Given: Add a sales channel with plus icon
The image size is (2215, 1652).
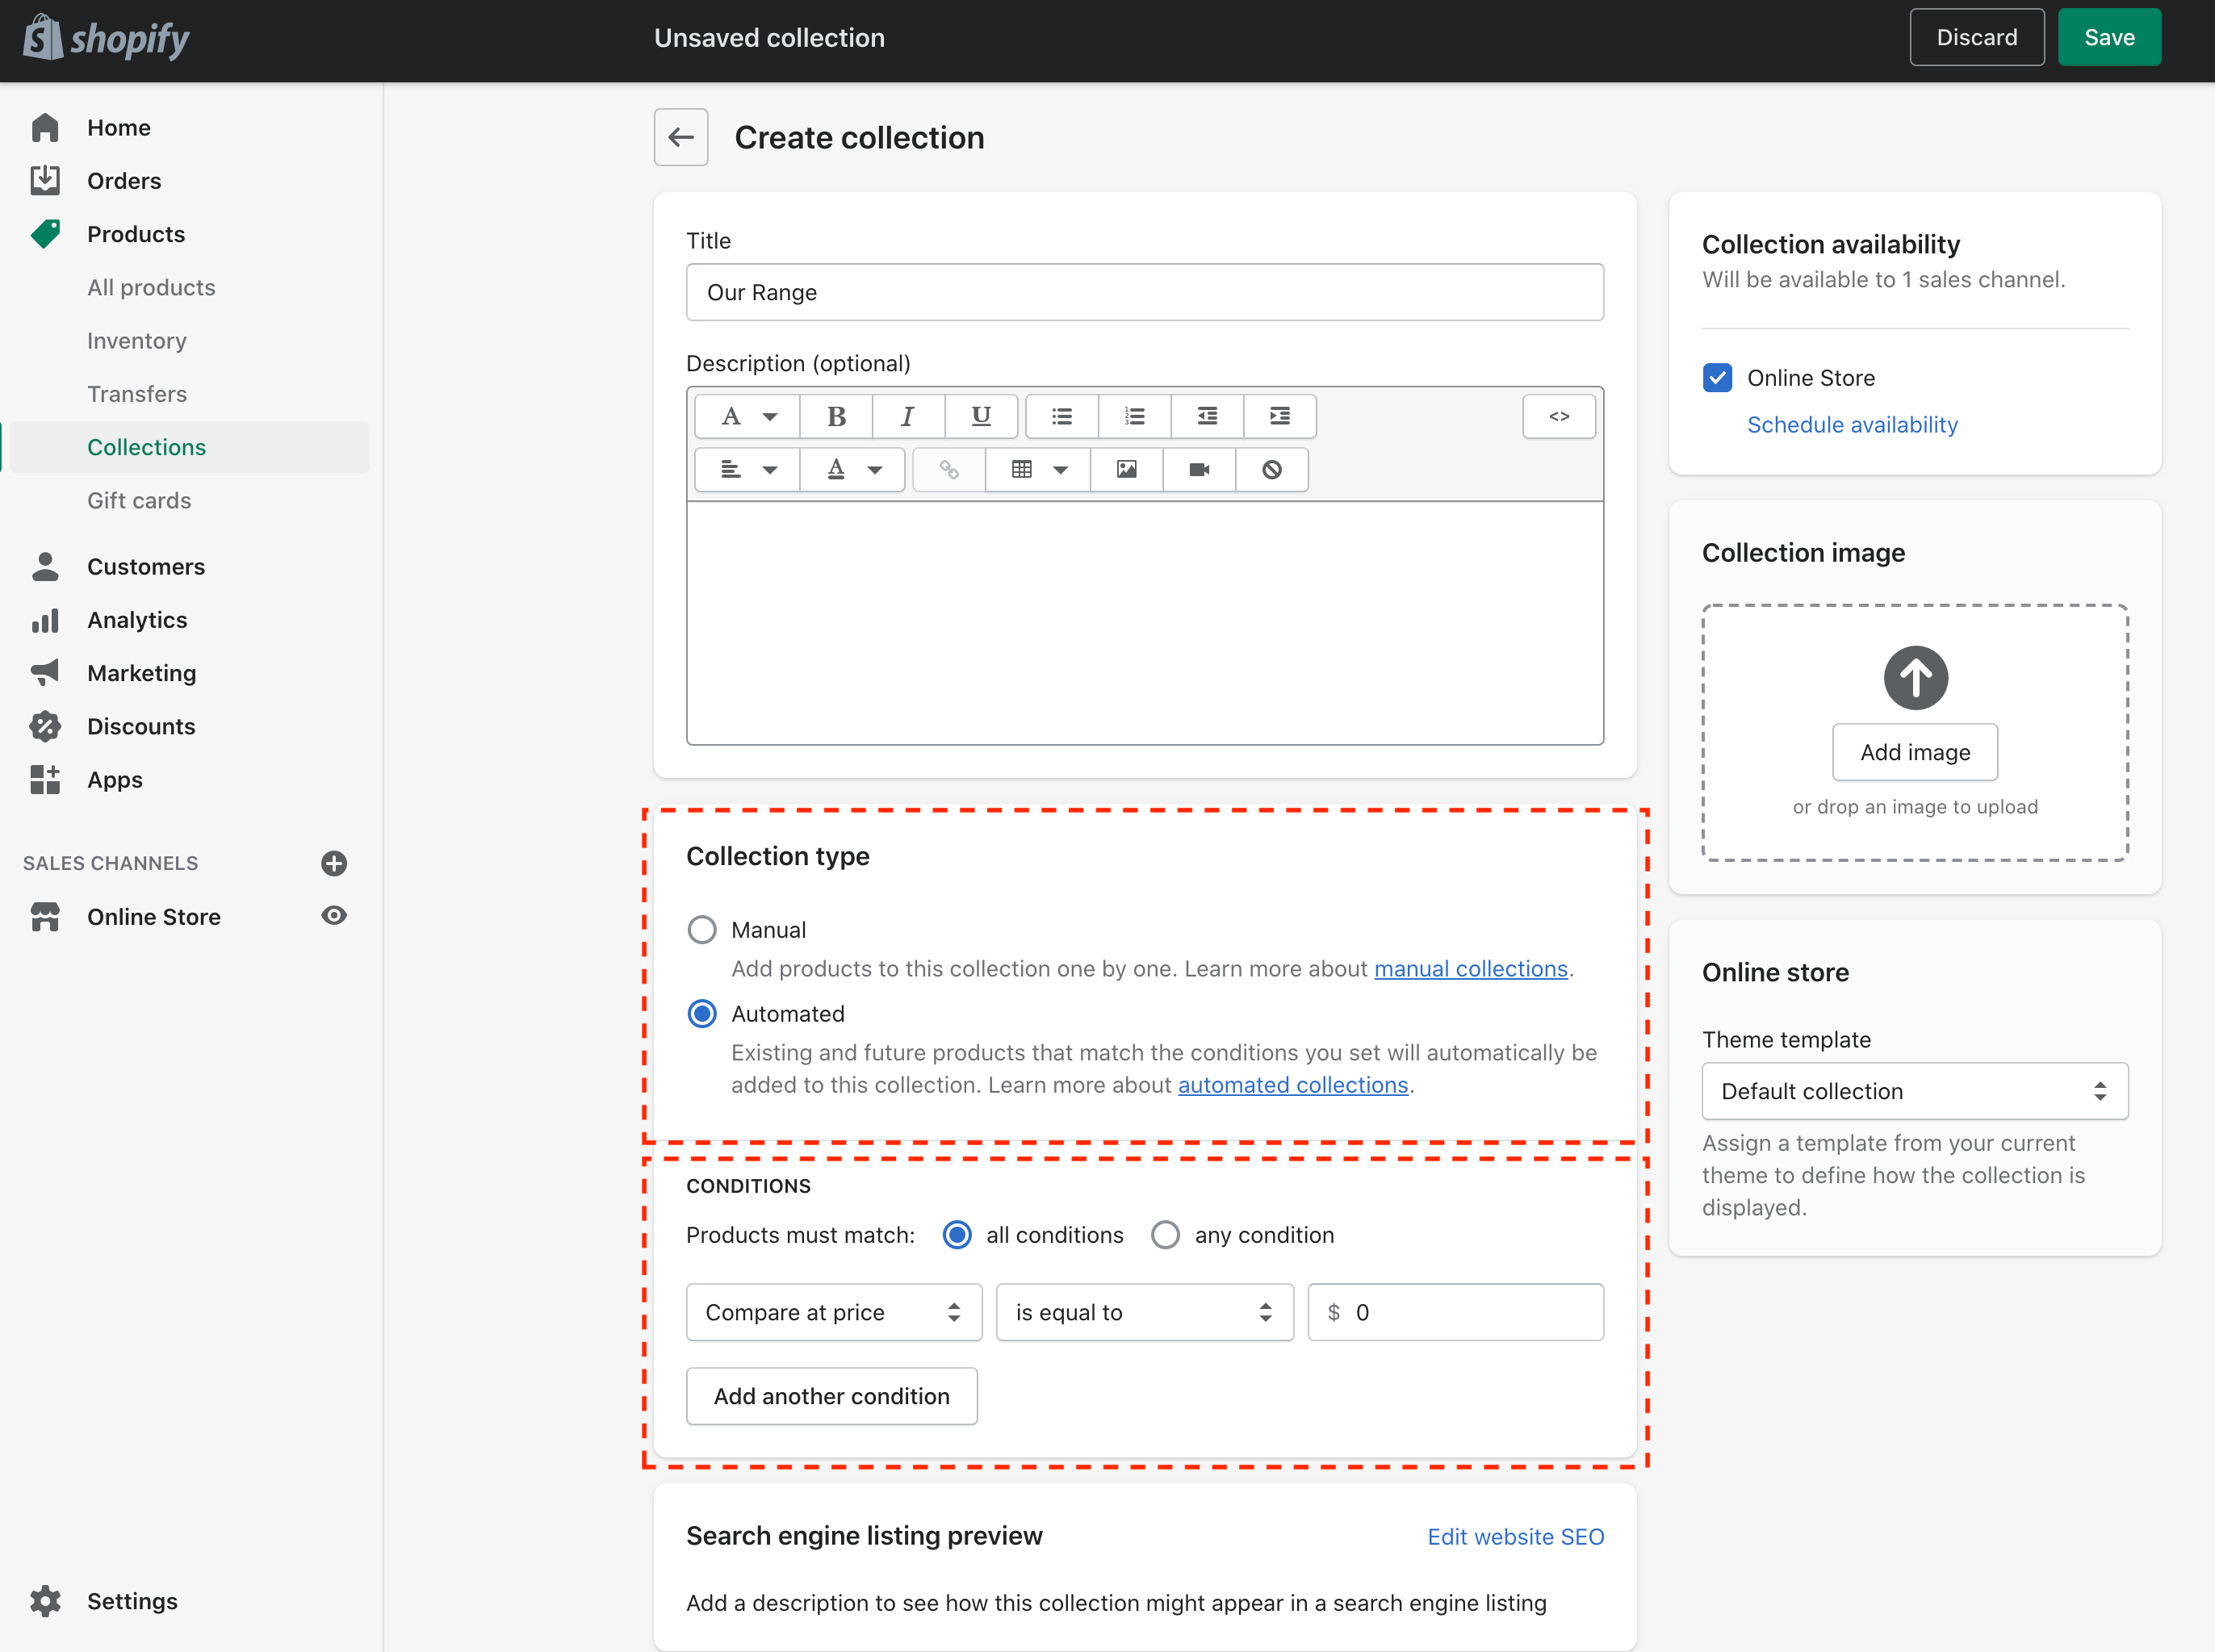Looking at the screenshot, I should (334, 863).
